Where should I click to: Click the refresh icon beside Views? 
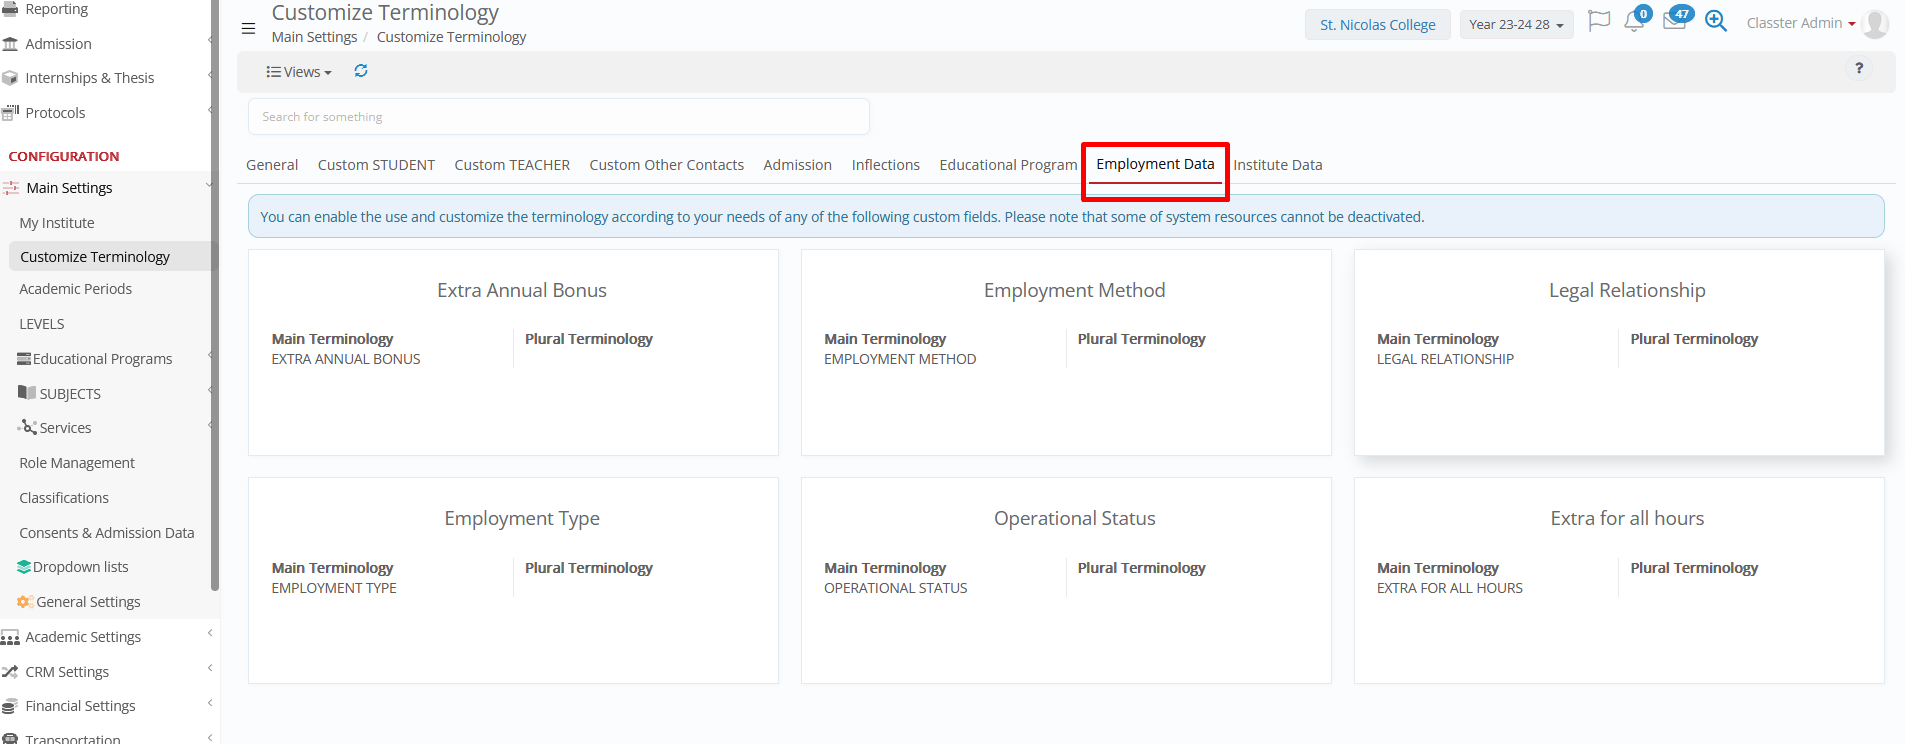tap(361, 71)
